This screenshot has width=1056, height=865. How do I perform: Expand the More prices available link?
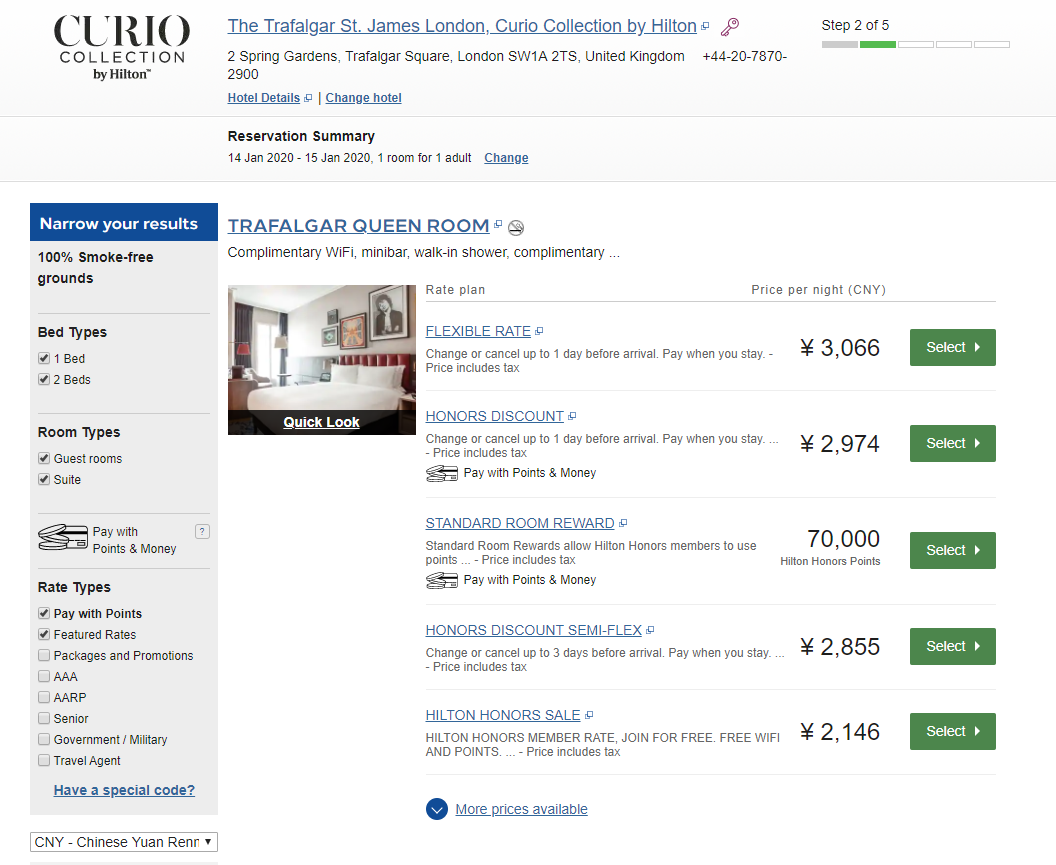click(x=521, y=809)
